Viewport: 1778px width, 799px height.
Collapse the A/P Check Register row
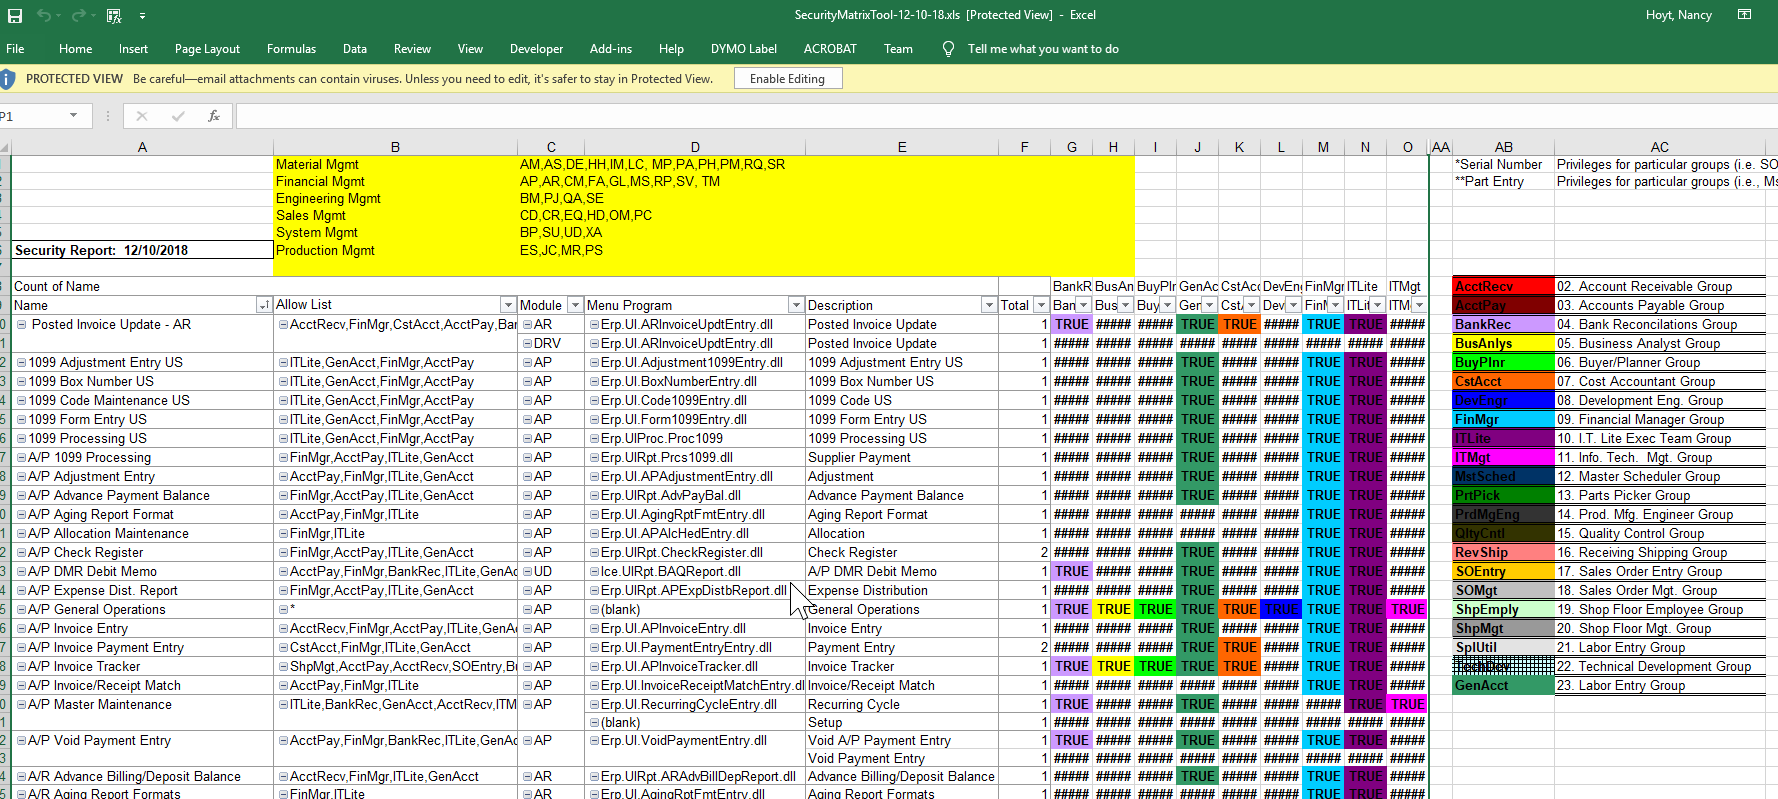(x=22, y=552)
